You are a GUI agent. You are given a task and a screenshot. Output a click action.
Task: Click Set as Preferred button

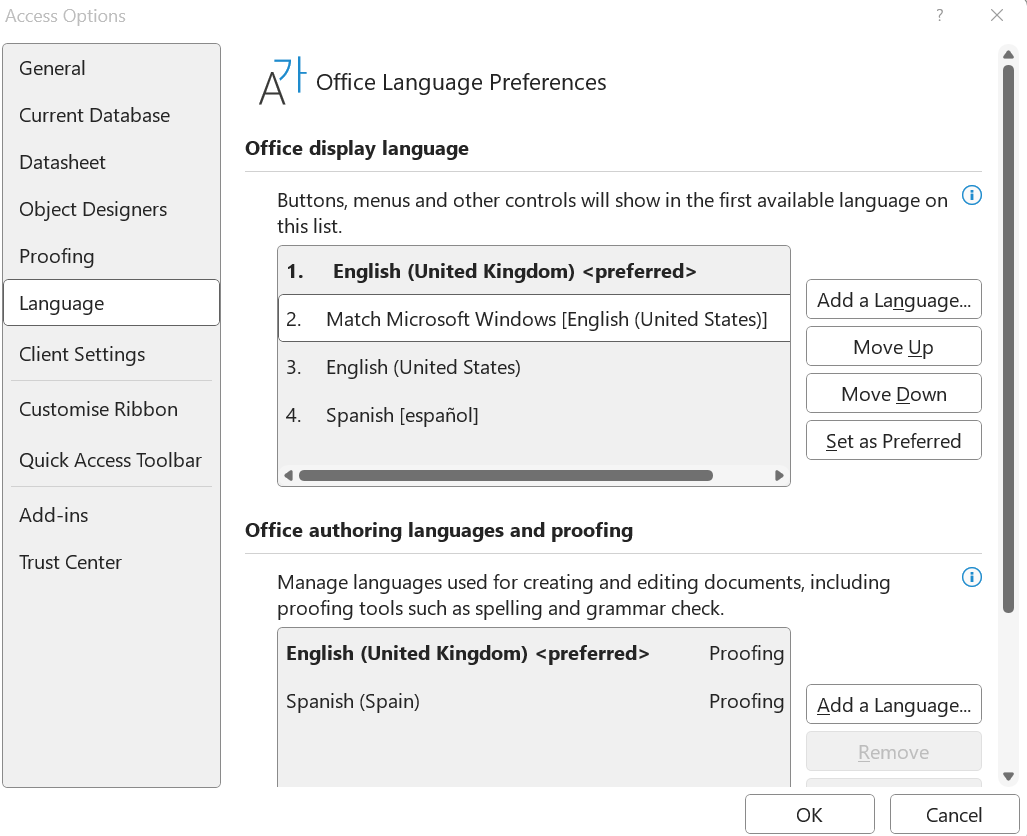click(x=893, y=441)
